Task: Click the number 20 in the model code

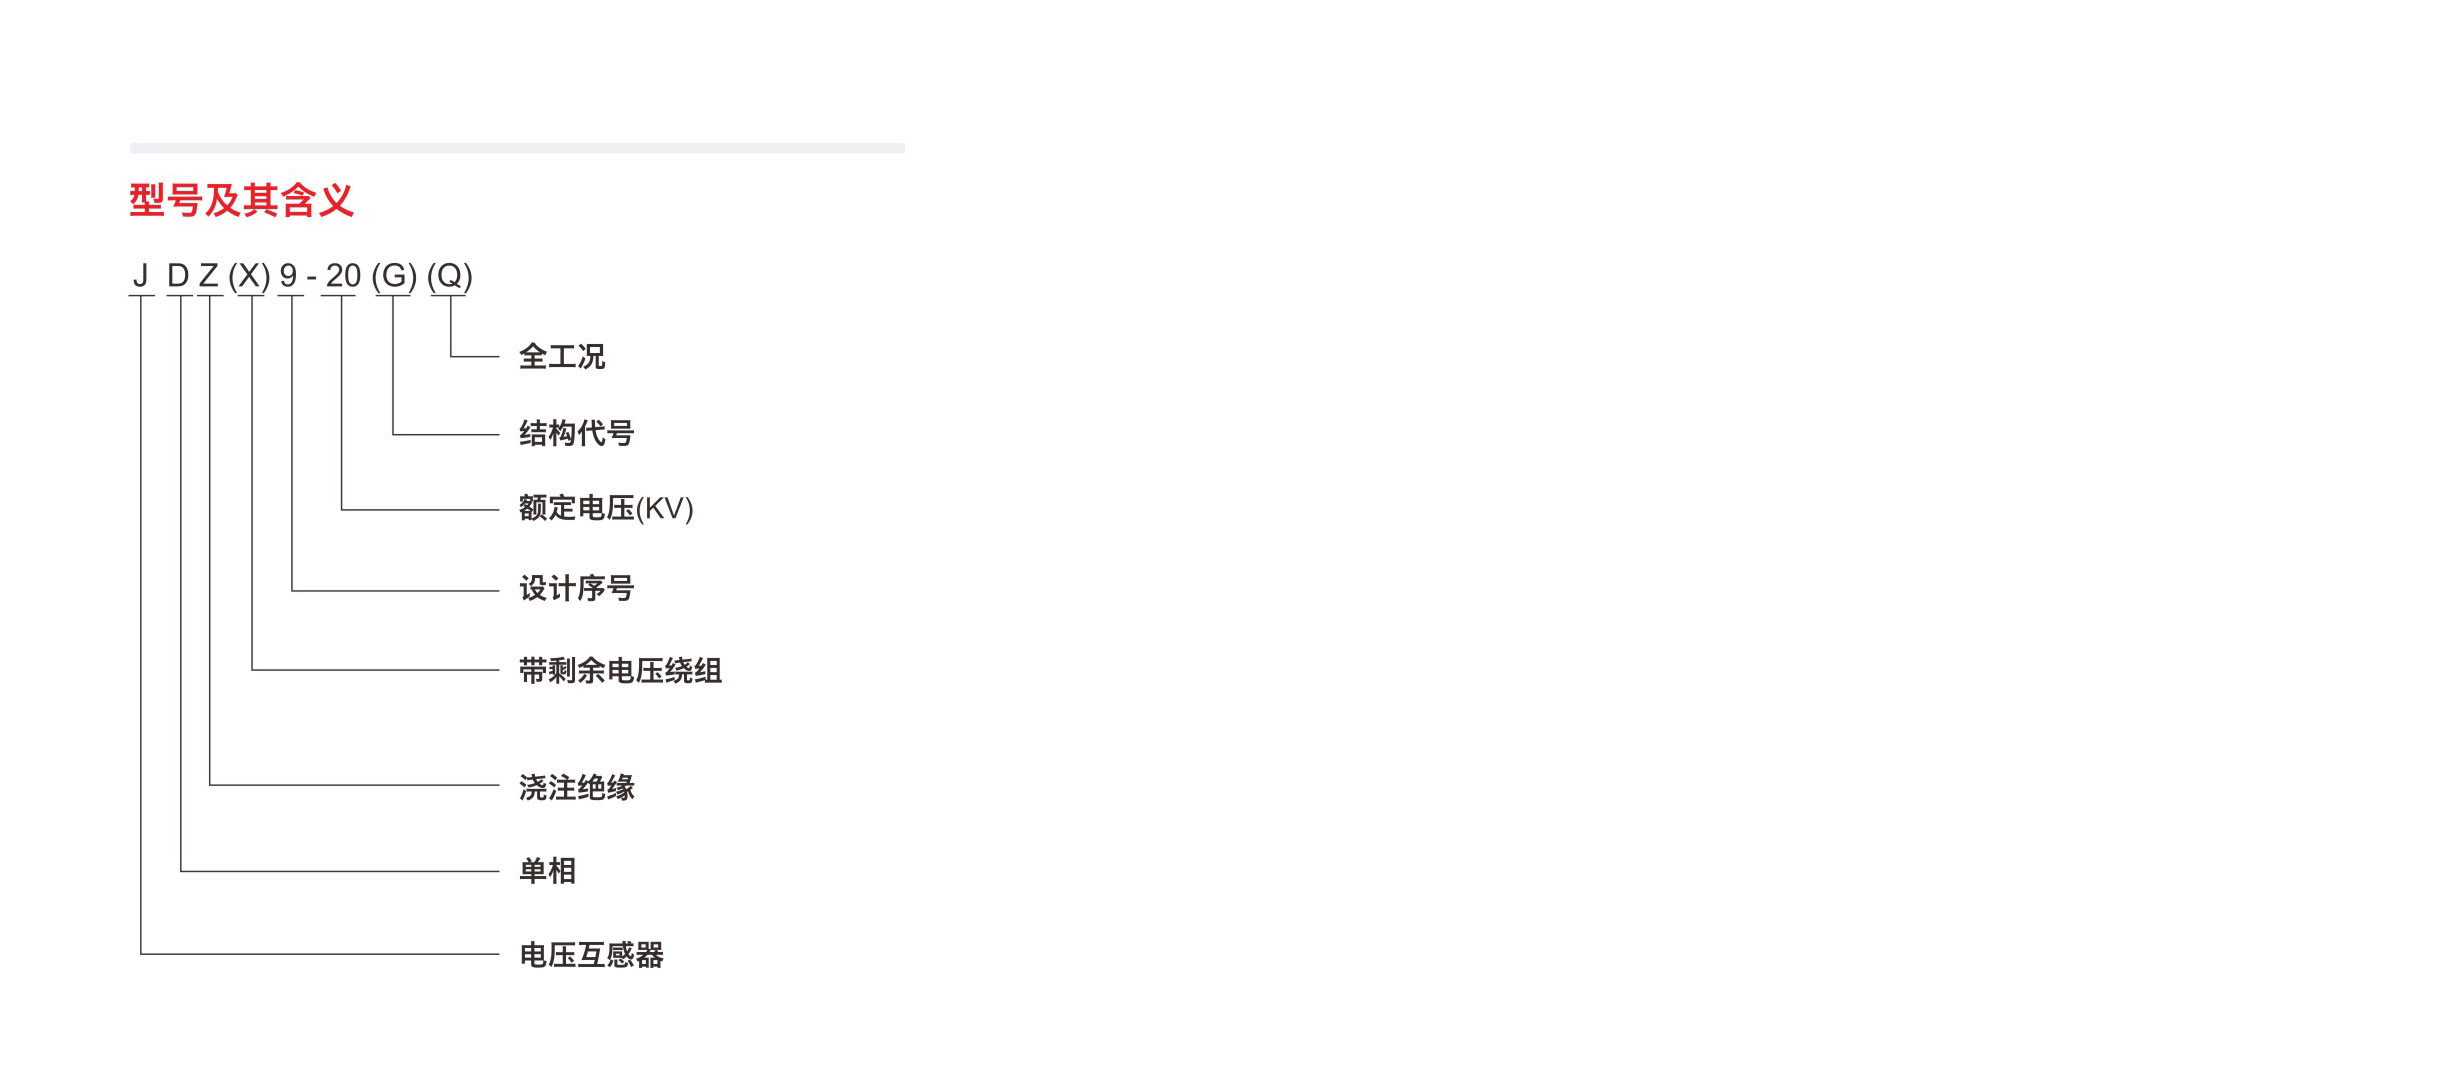Action: pos(343,276)
